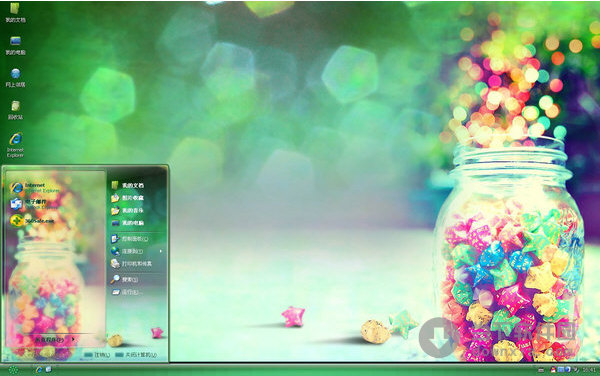The width and height of the screenshot is (600, 376).
Task: Expand 所有程序 all programs list
Action: (54, 339)
